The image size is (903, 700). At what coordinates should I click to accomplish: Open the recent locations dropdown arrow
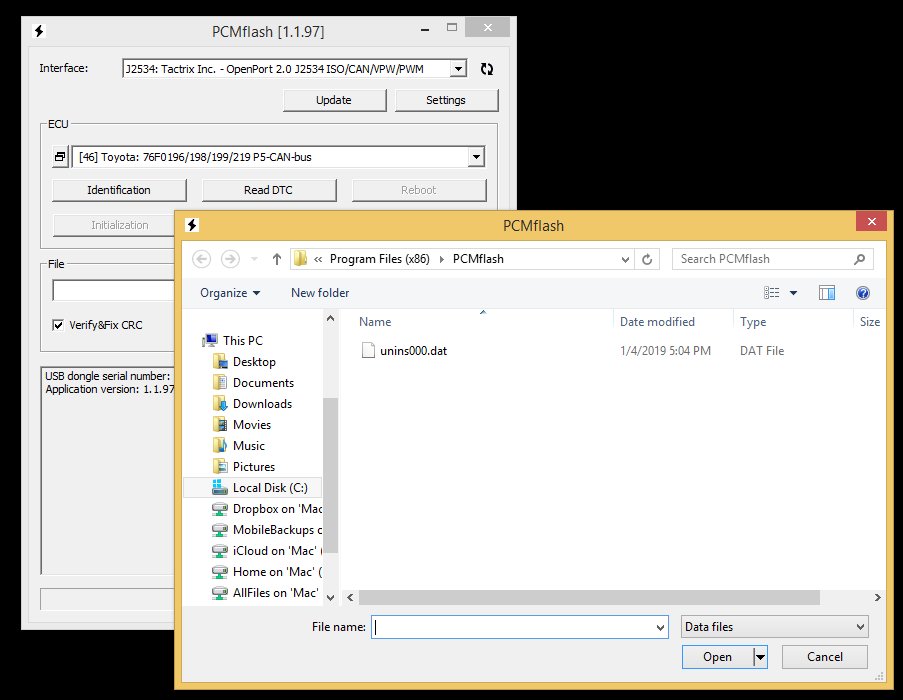tap(254, 259)
